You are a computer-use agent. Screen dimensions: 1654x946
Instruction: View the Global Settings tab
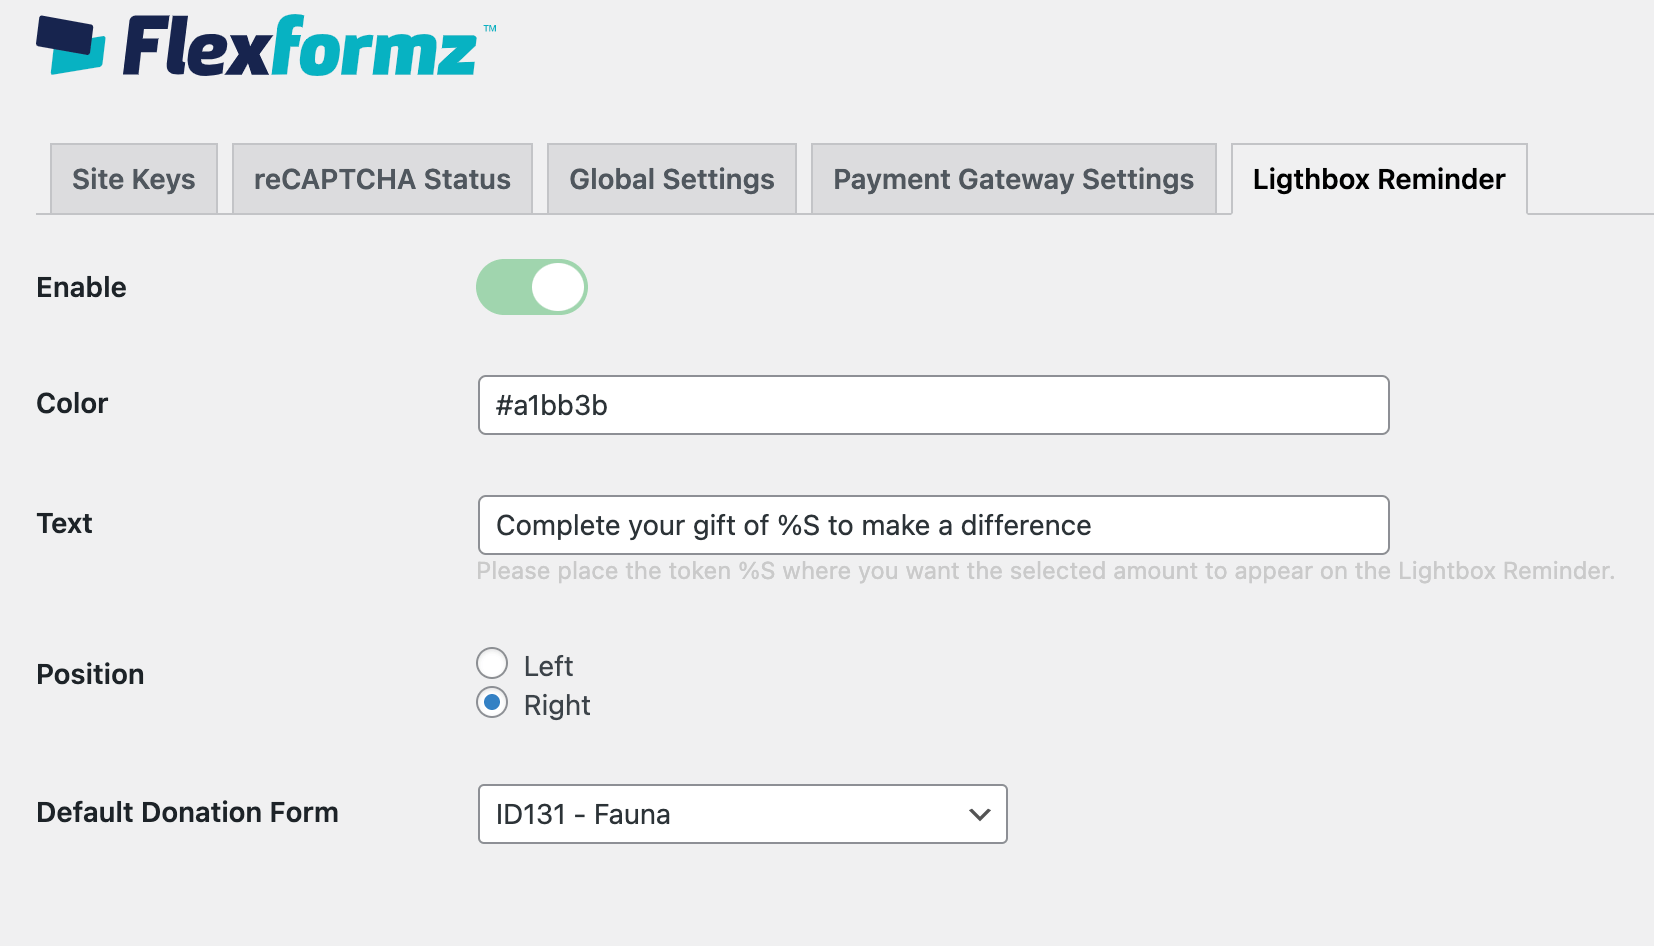tap(671, 179)
